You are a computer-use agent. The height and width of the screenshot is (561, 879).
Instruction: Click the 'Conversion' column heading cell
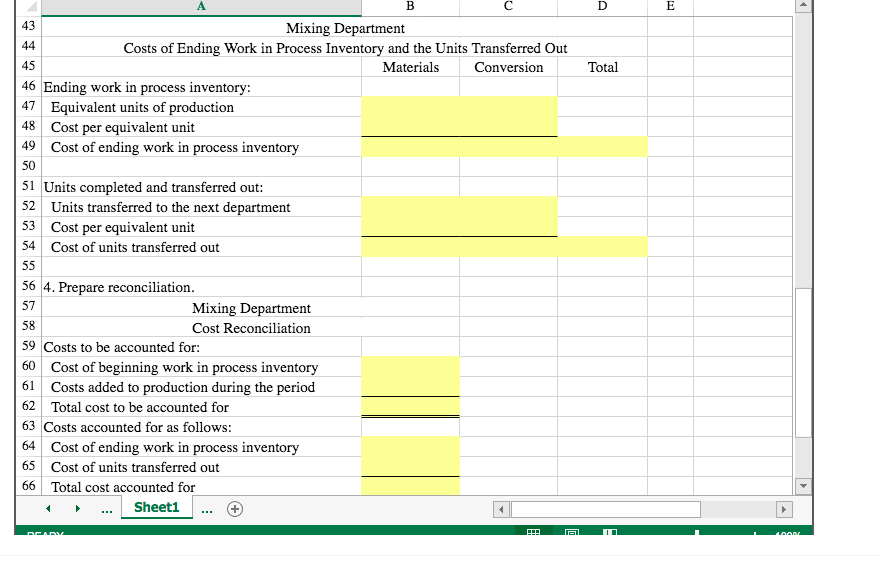508,67
